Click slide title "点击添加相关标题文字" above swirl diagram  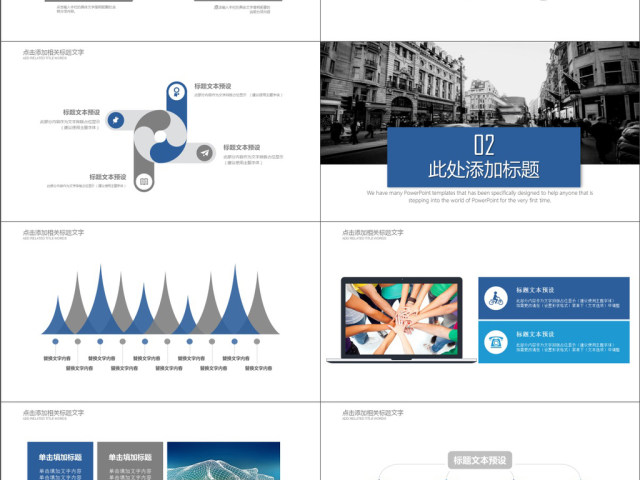coord(53,52)
